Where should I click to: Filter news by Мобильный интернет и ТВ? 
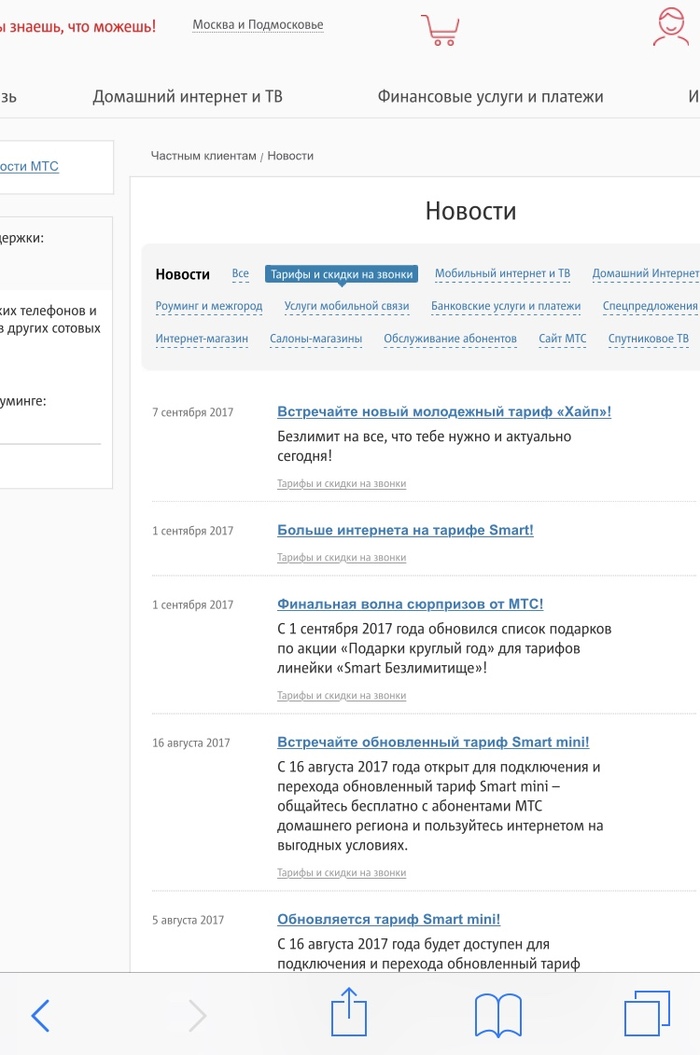click(x=502, y=273)
